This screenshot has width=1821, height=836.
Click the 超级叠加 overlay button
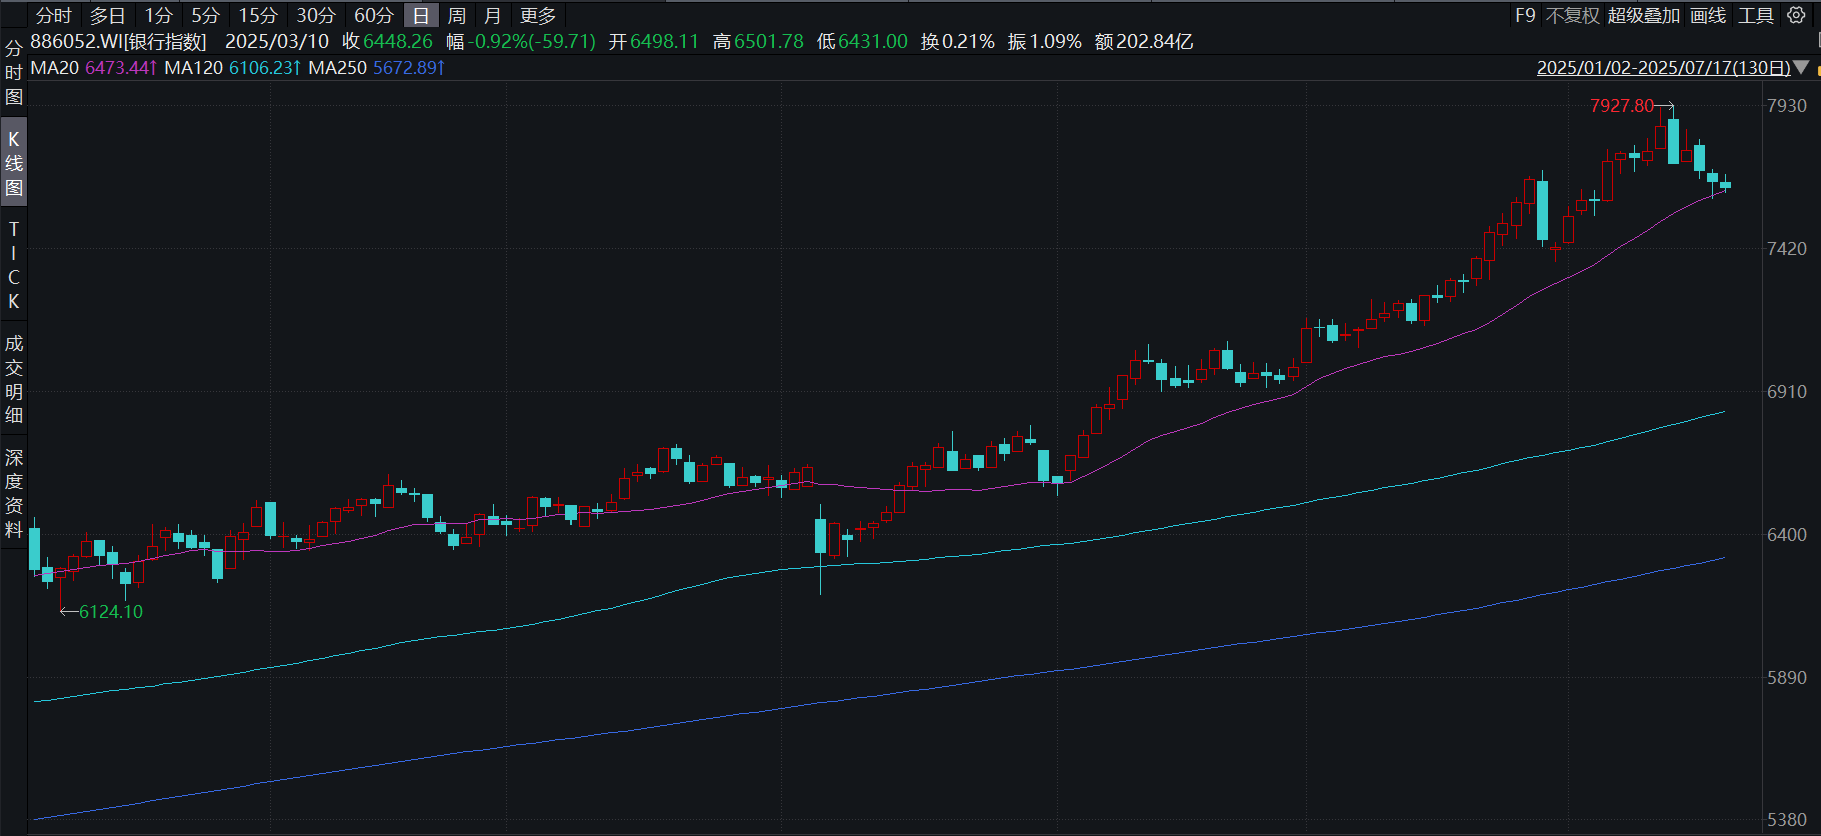(x=1644, y=15)
